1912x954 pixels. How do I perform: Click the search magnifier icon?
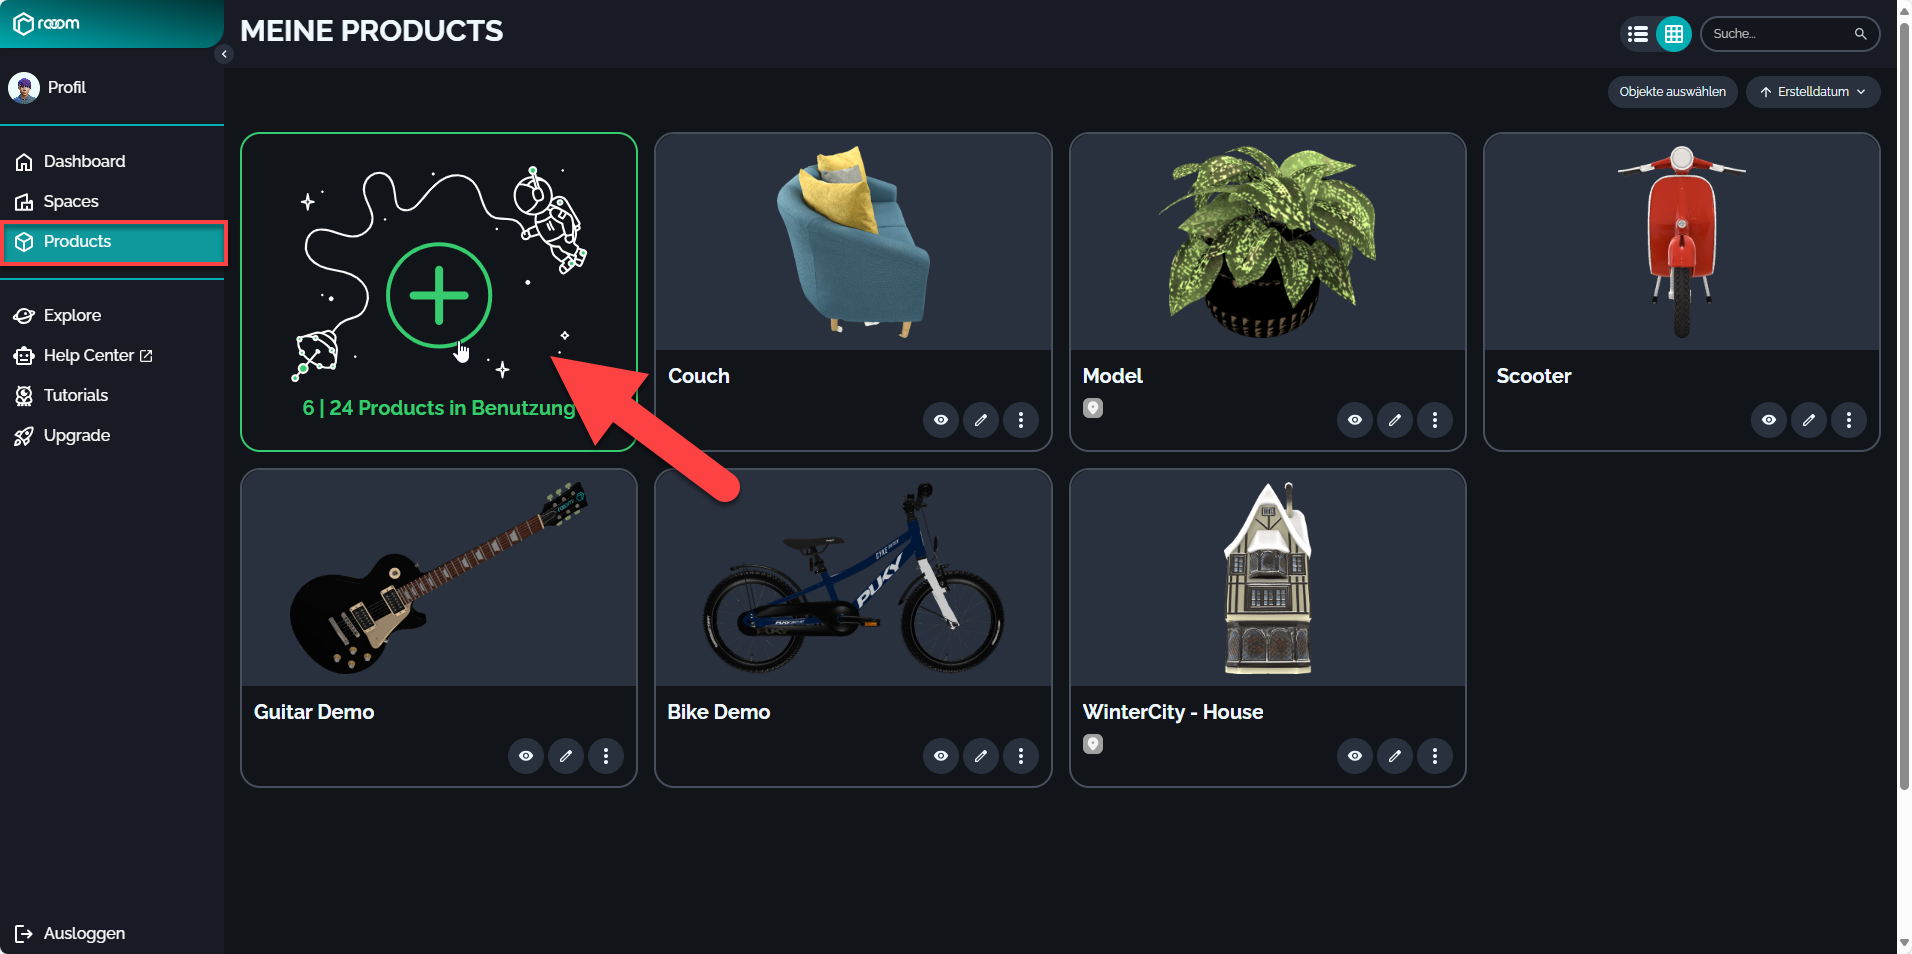1860,34
